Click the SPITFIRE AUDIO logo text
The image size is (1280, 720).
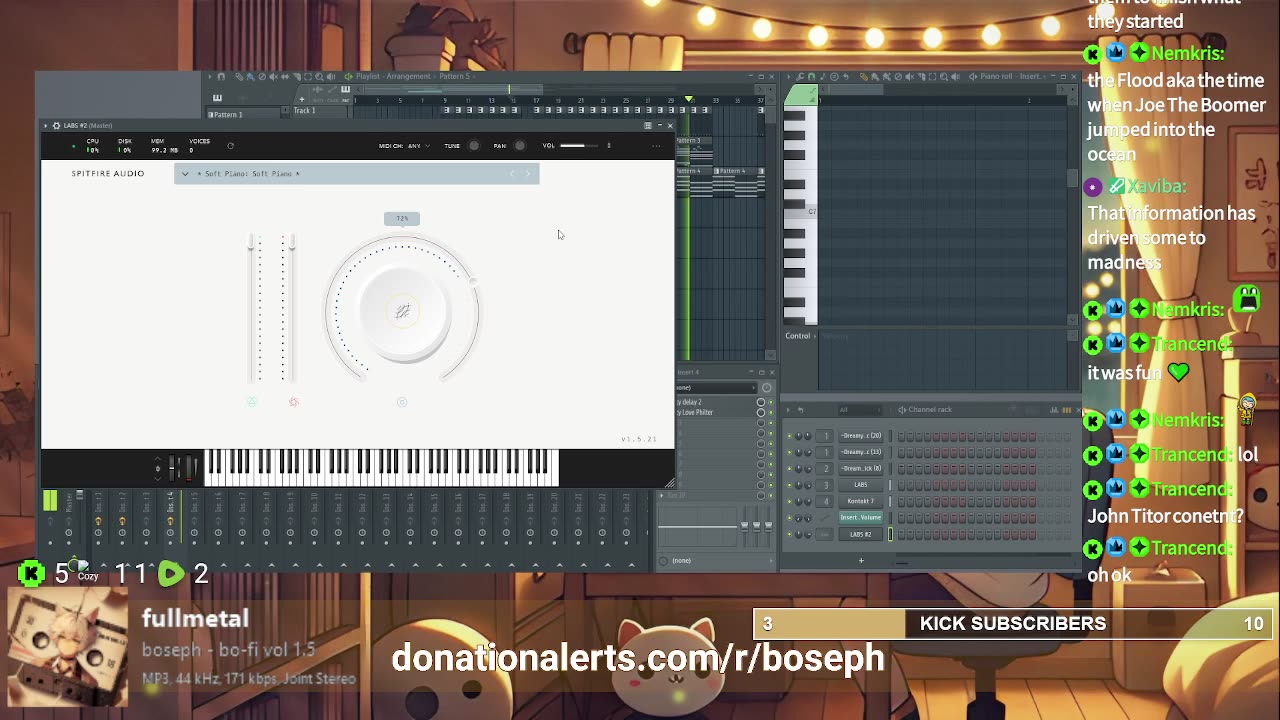point(108,174)
